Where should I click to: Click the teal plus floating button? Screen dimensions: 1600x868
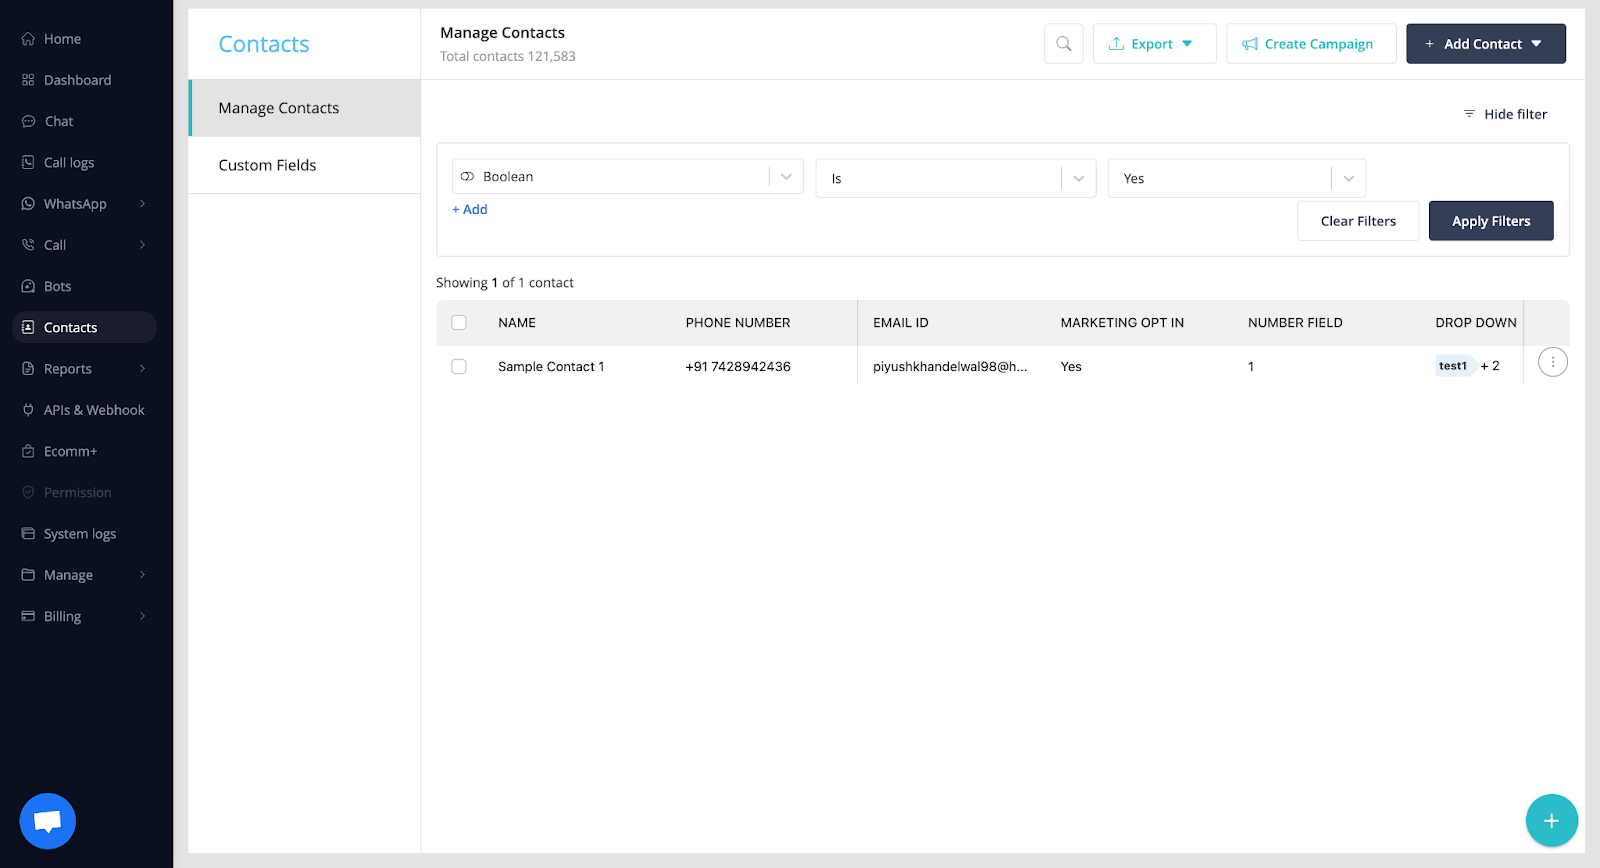(1551, 821)
